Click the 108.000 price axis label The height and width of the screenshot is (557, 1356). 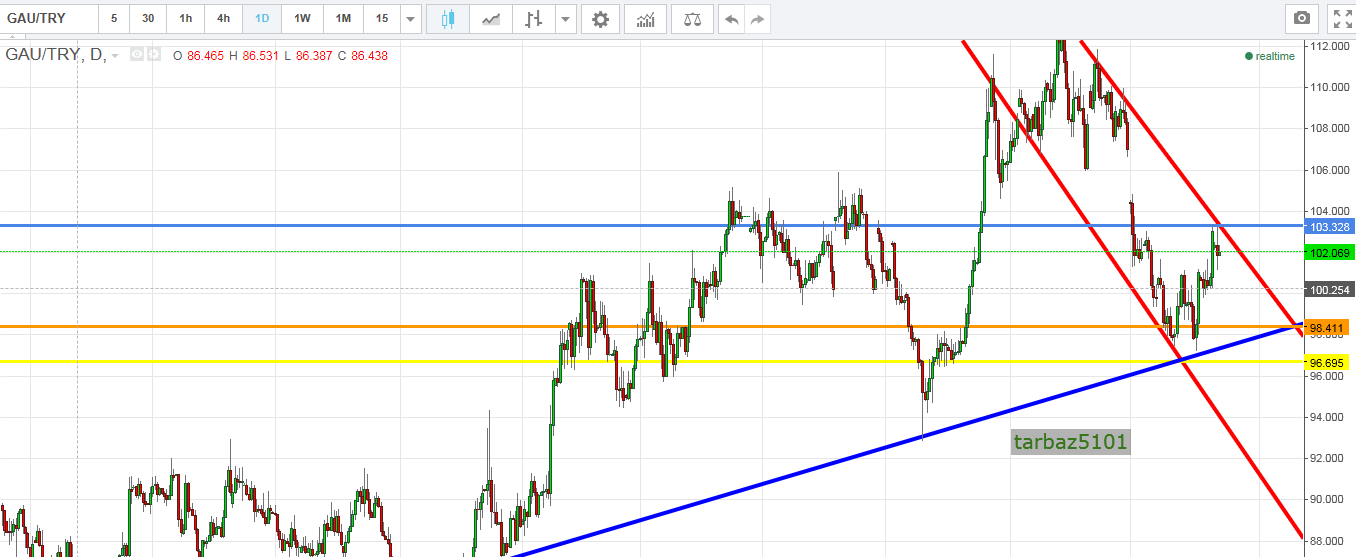[x=1329, y=128]
